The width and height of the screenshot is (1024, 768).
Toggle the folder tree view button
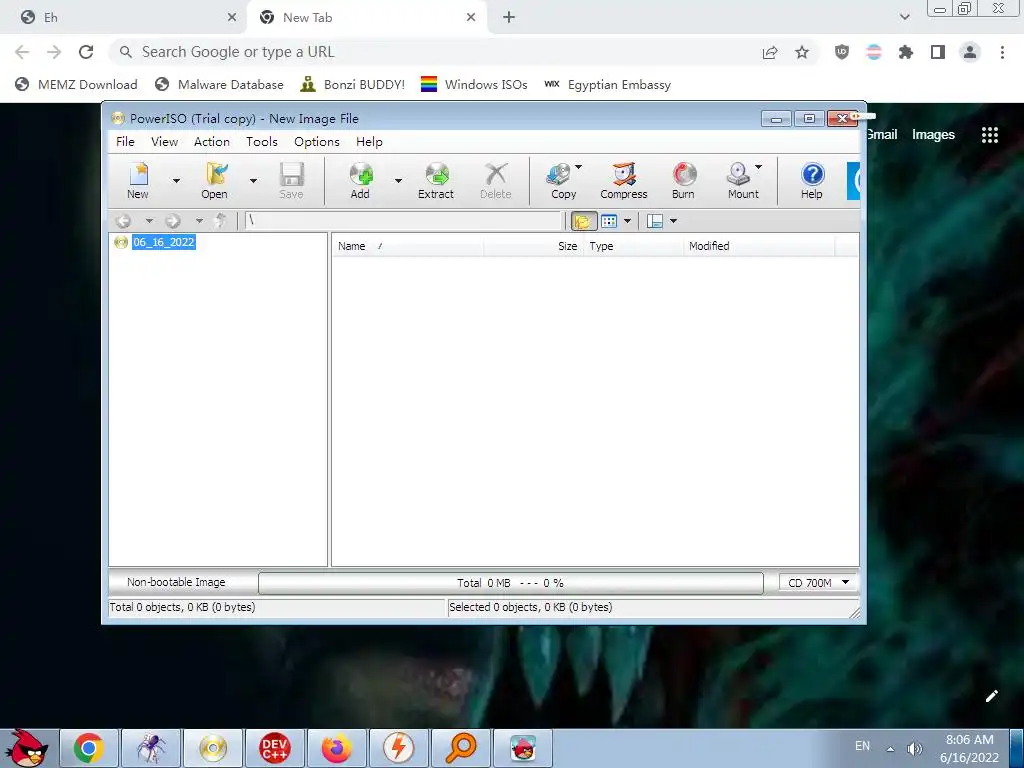583,221
